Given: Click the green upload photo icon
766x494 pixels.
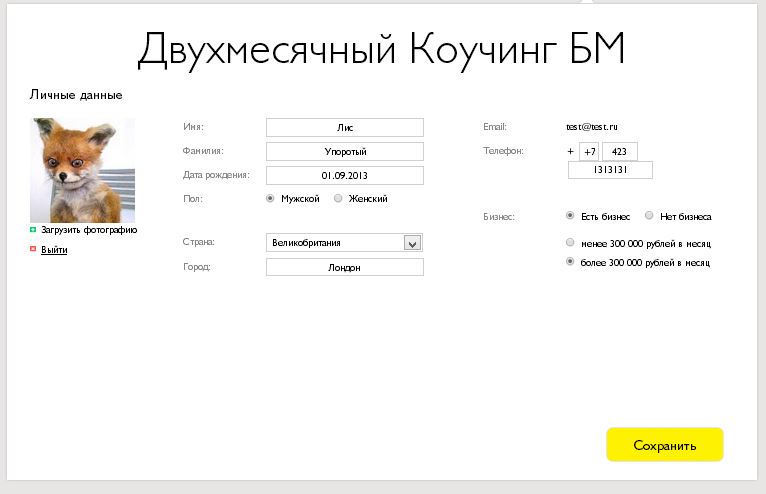Looking at the screenshot, I should (x=33, y=230).
